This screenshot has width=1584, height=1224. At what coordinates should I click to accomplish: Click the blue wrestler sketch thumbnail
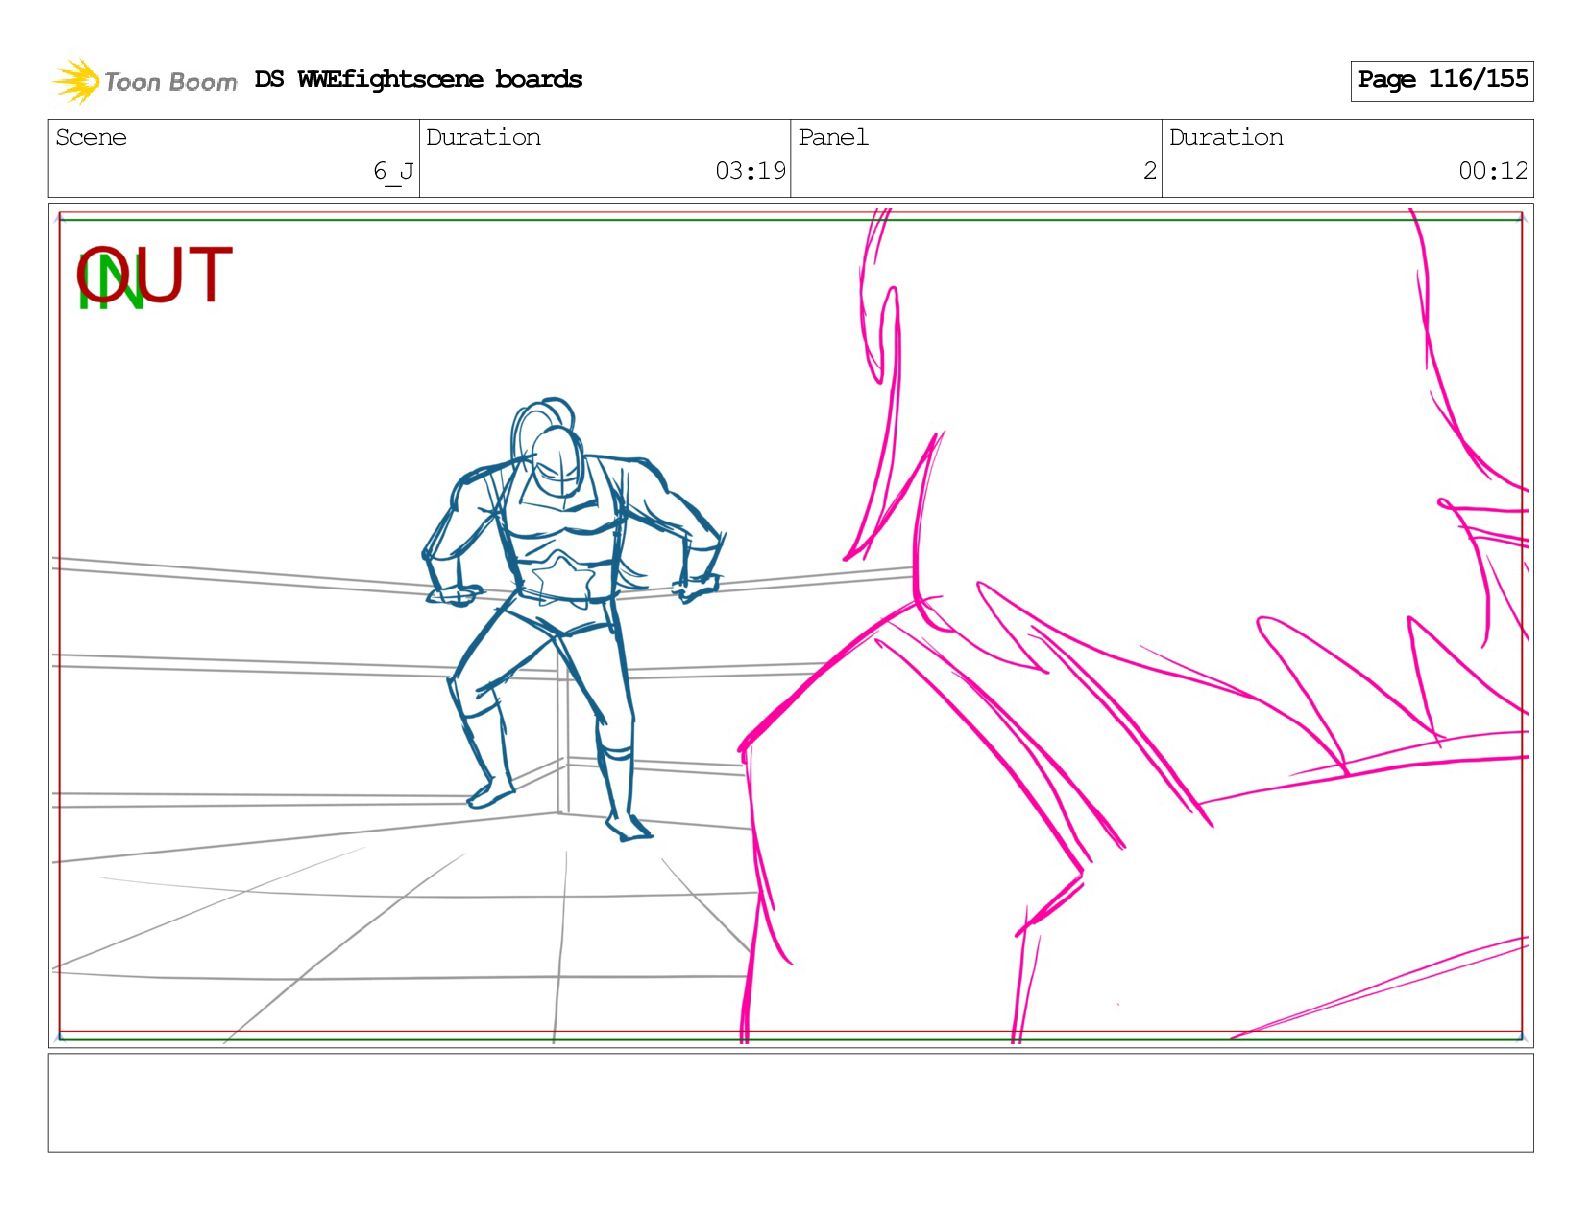574,619
